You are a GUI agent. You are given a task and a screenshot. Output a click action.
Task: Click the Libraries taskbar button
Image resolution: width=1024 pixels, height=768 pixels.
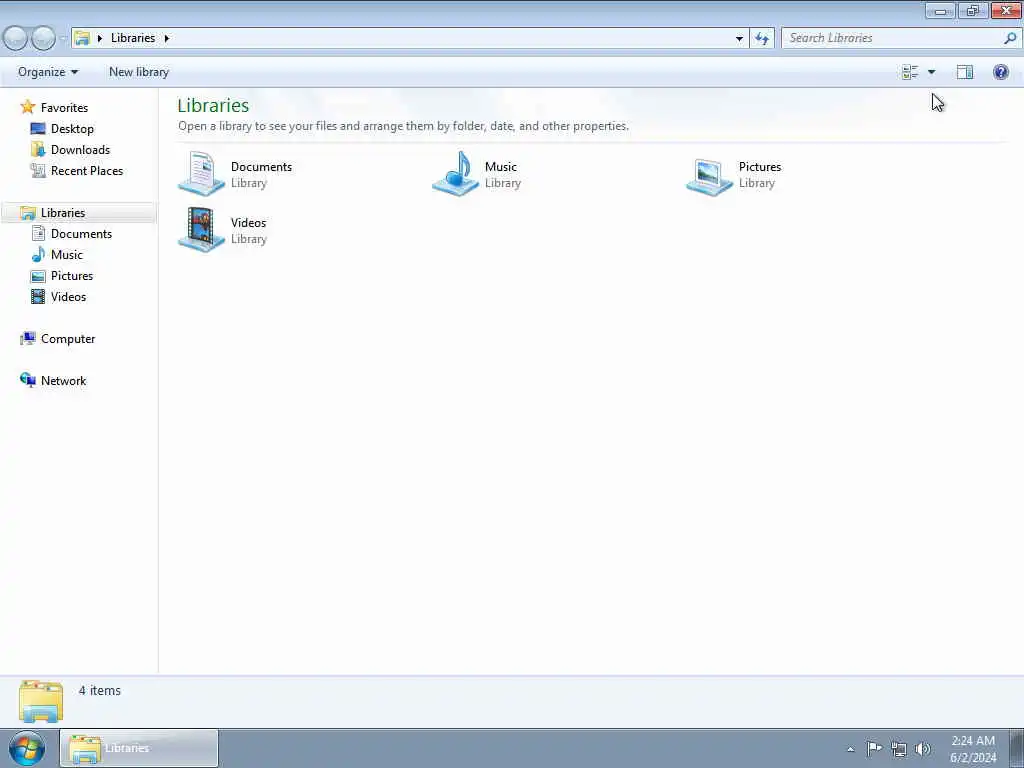[x=139, y=748]
